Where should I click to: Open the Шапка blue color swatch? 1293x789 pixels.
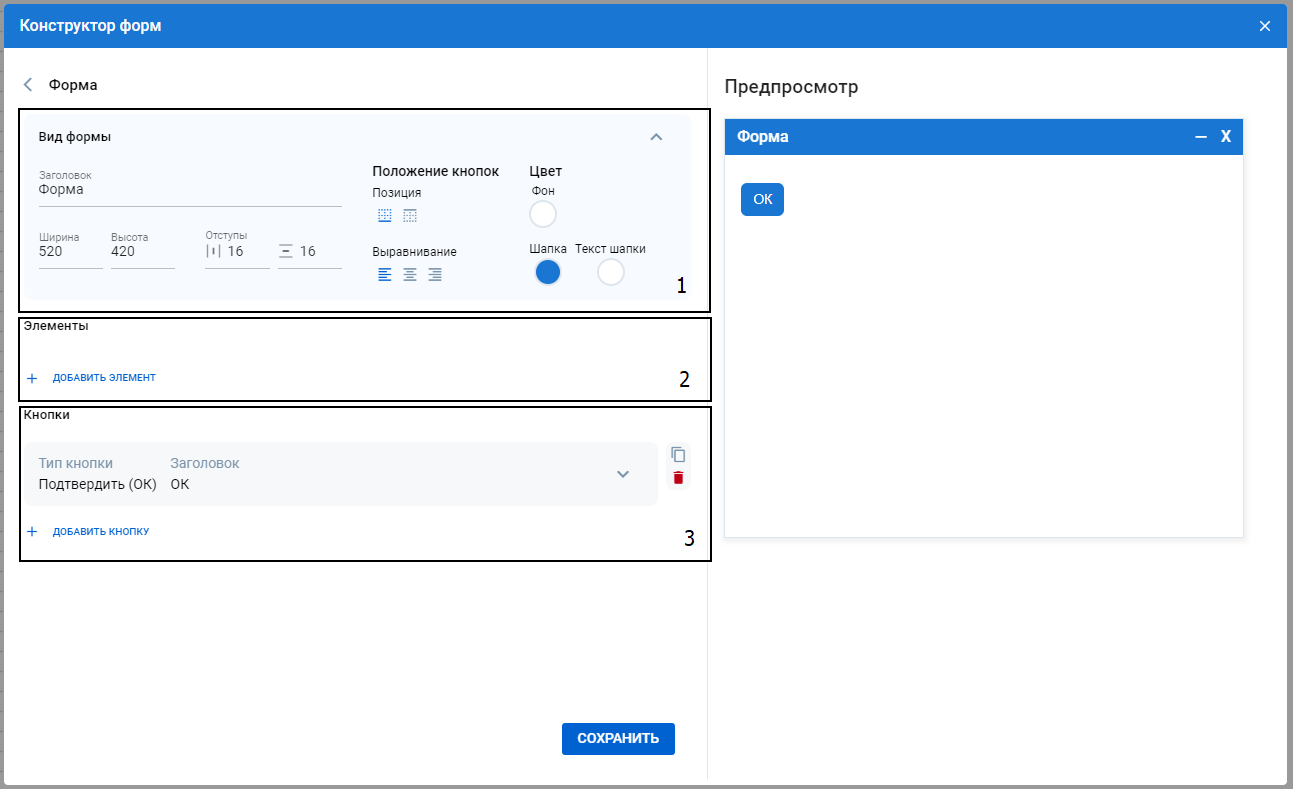tap(548, 272)
